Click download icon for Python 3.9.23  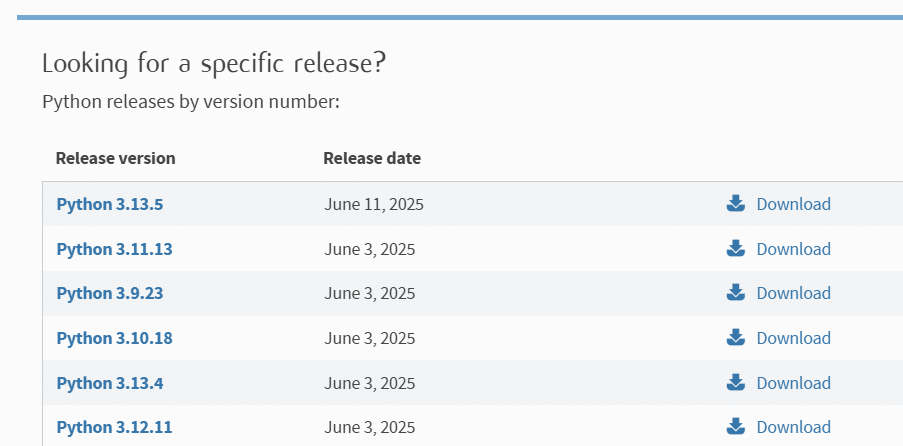click(736, 293)
